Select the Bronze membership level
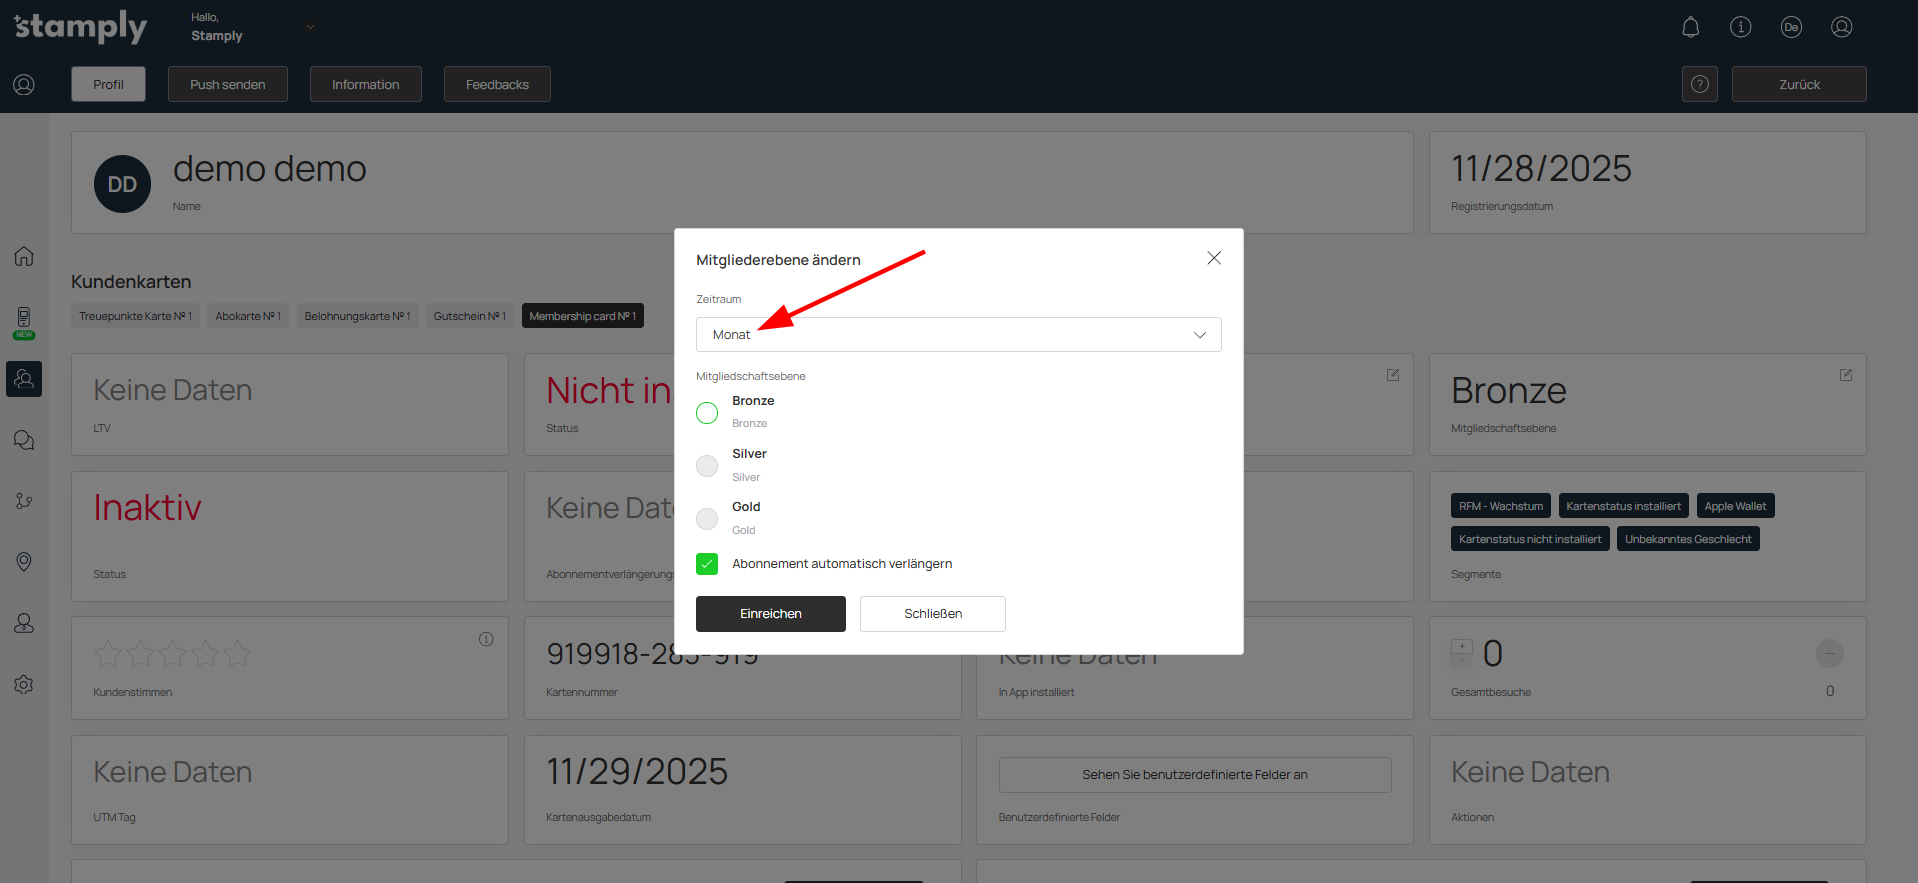 click(707, 413)
